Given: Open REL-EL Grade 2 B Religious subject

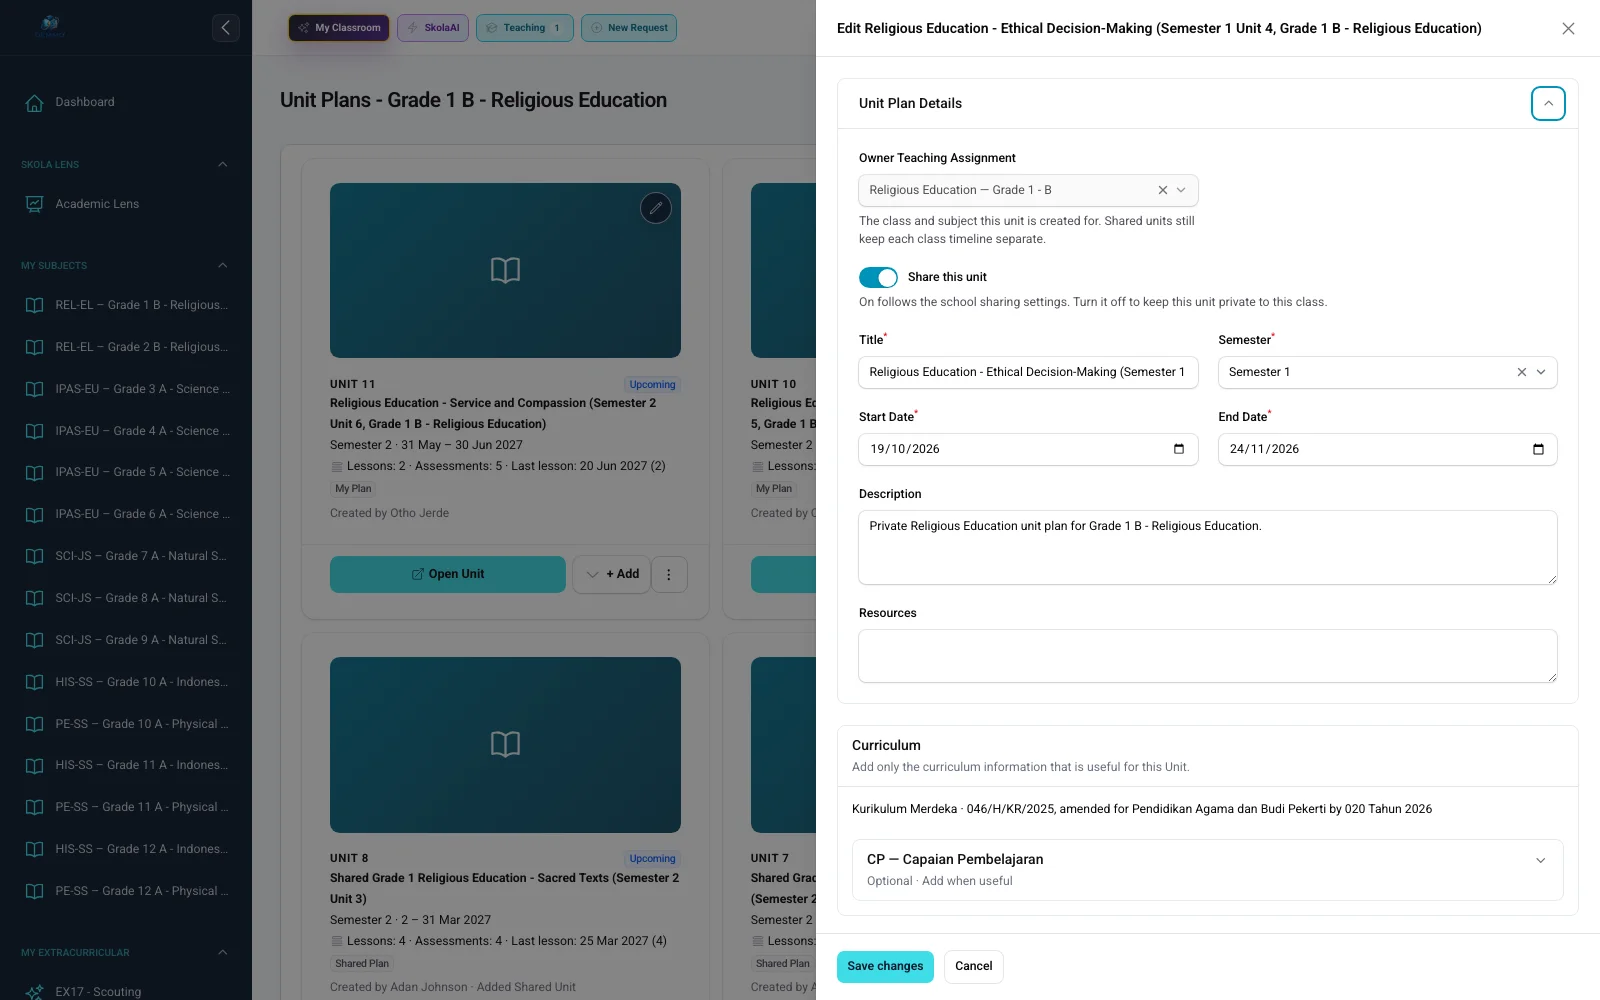Looking at the screenshot, I should point(126,347).
